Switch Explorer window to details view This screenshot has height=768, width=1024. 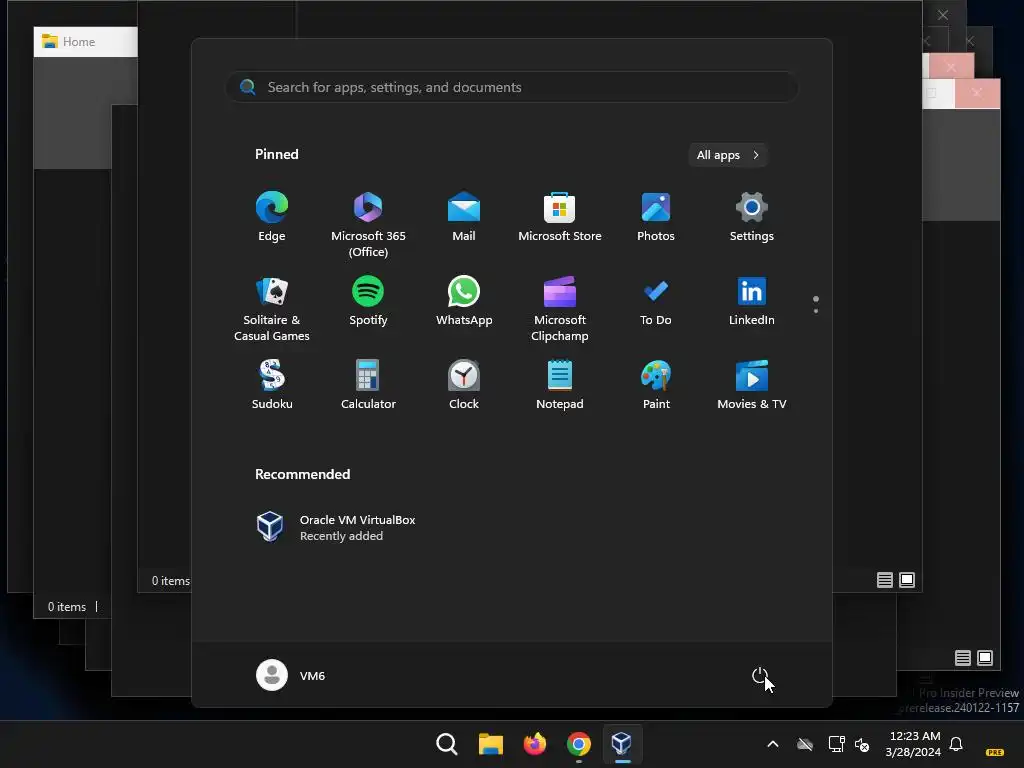tap(885, 580)
